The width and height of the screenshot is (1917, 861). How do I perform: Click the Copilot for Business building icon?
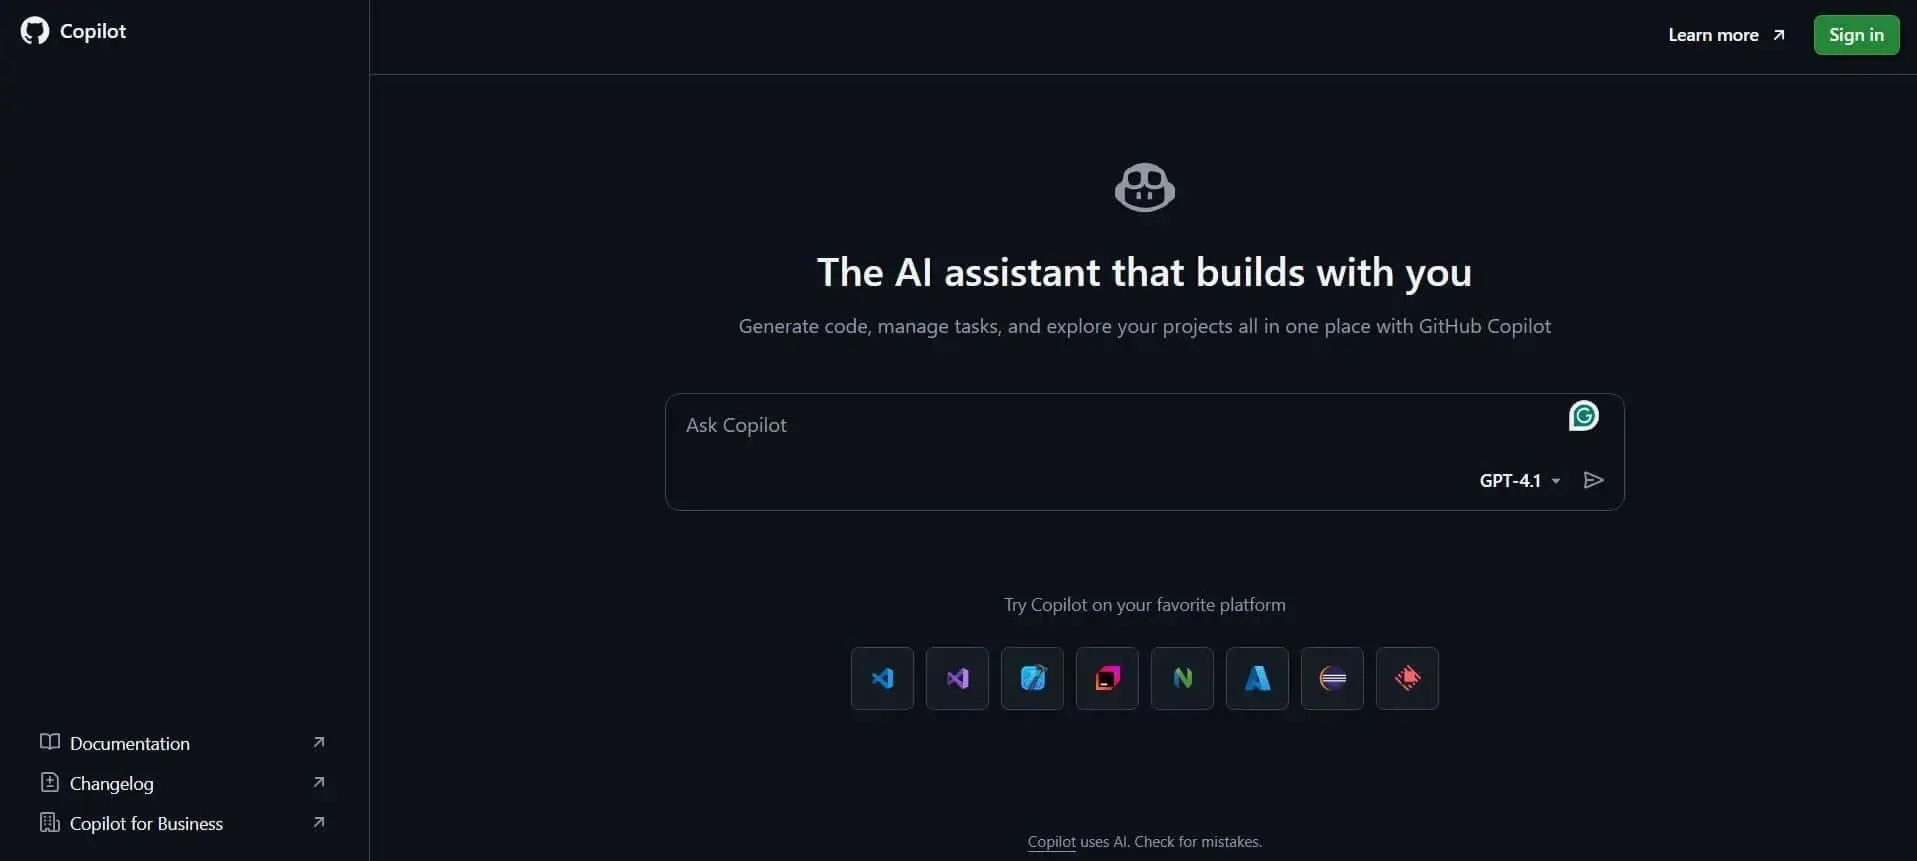(x=50, y=822)
